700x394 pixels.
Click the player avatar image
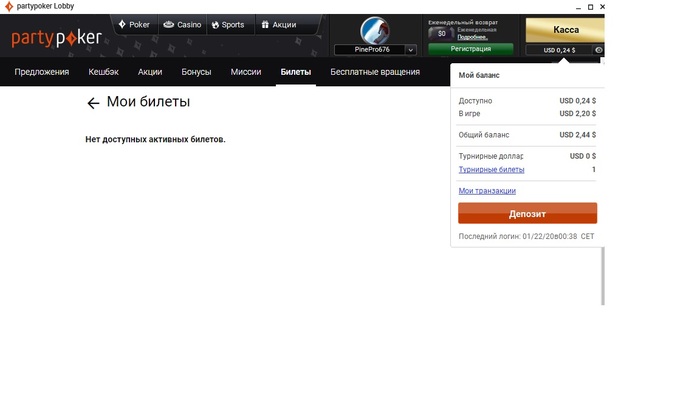pos(375,30)
